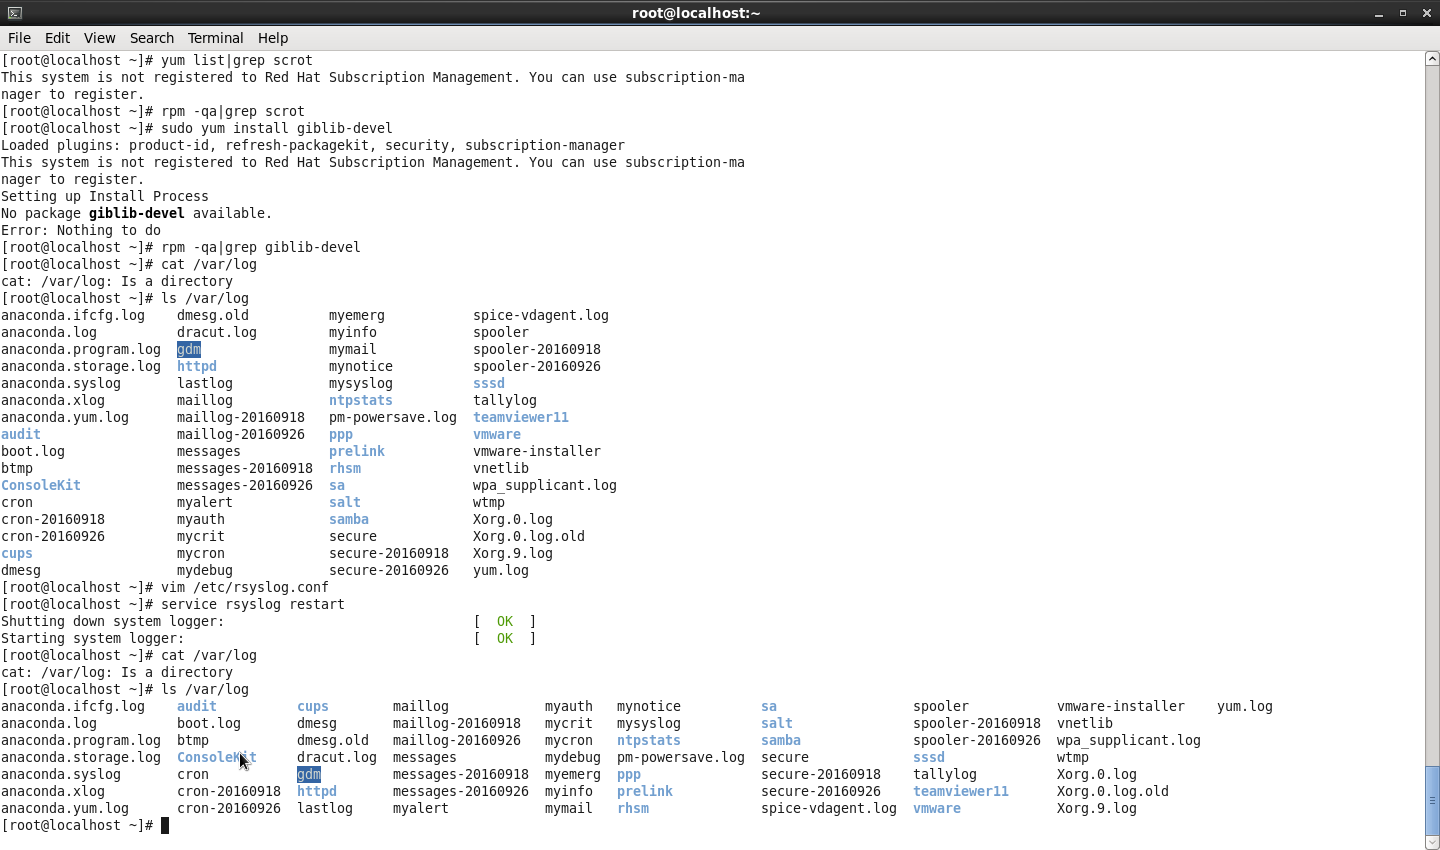Click the highlighted gdm entry in second listing

coord(309,774)
